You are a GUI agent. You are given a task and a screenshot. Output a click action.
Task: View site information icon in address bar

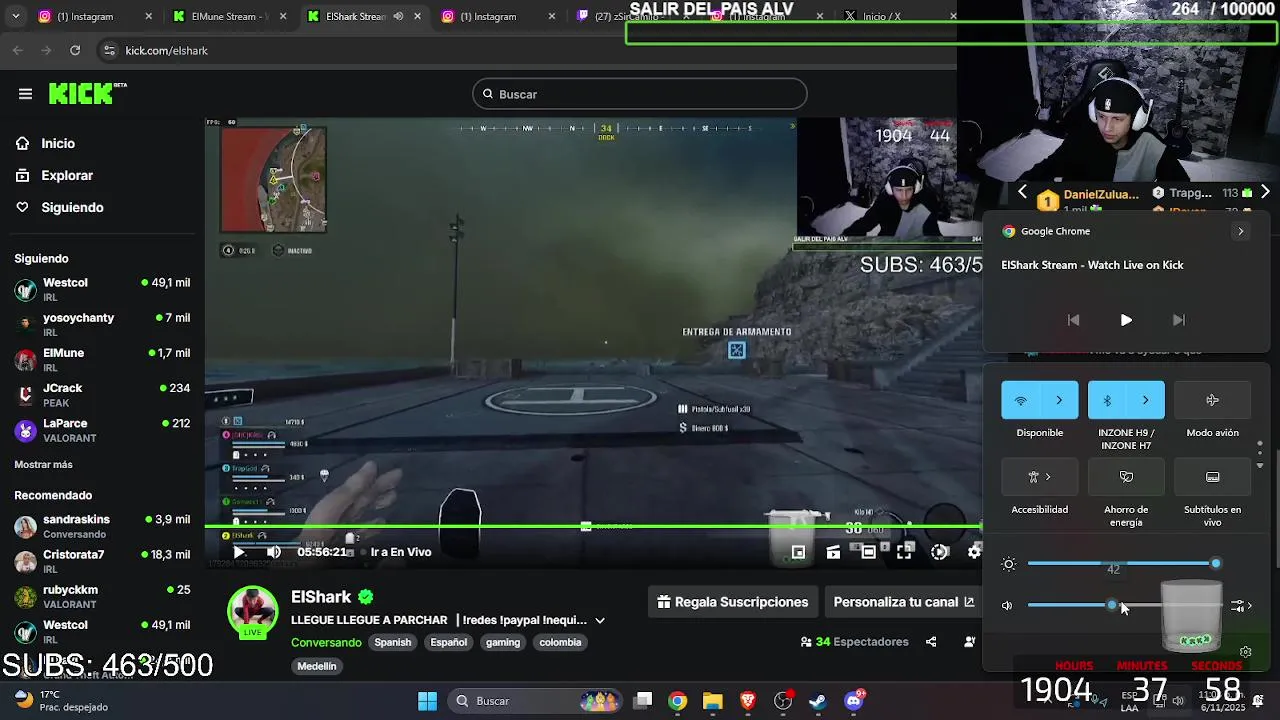click(109, 50)
